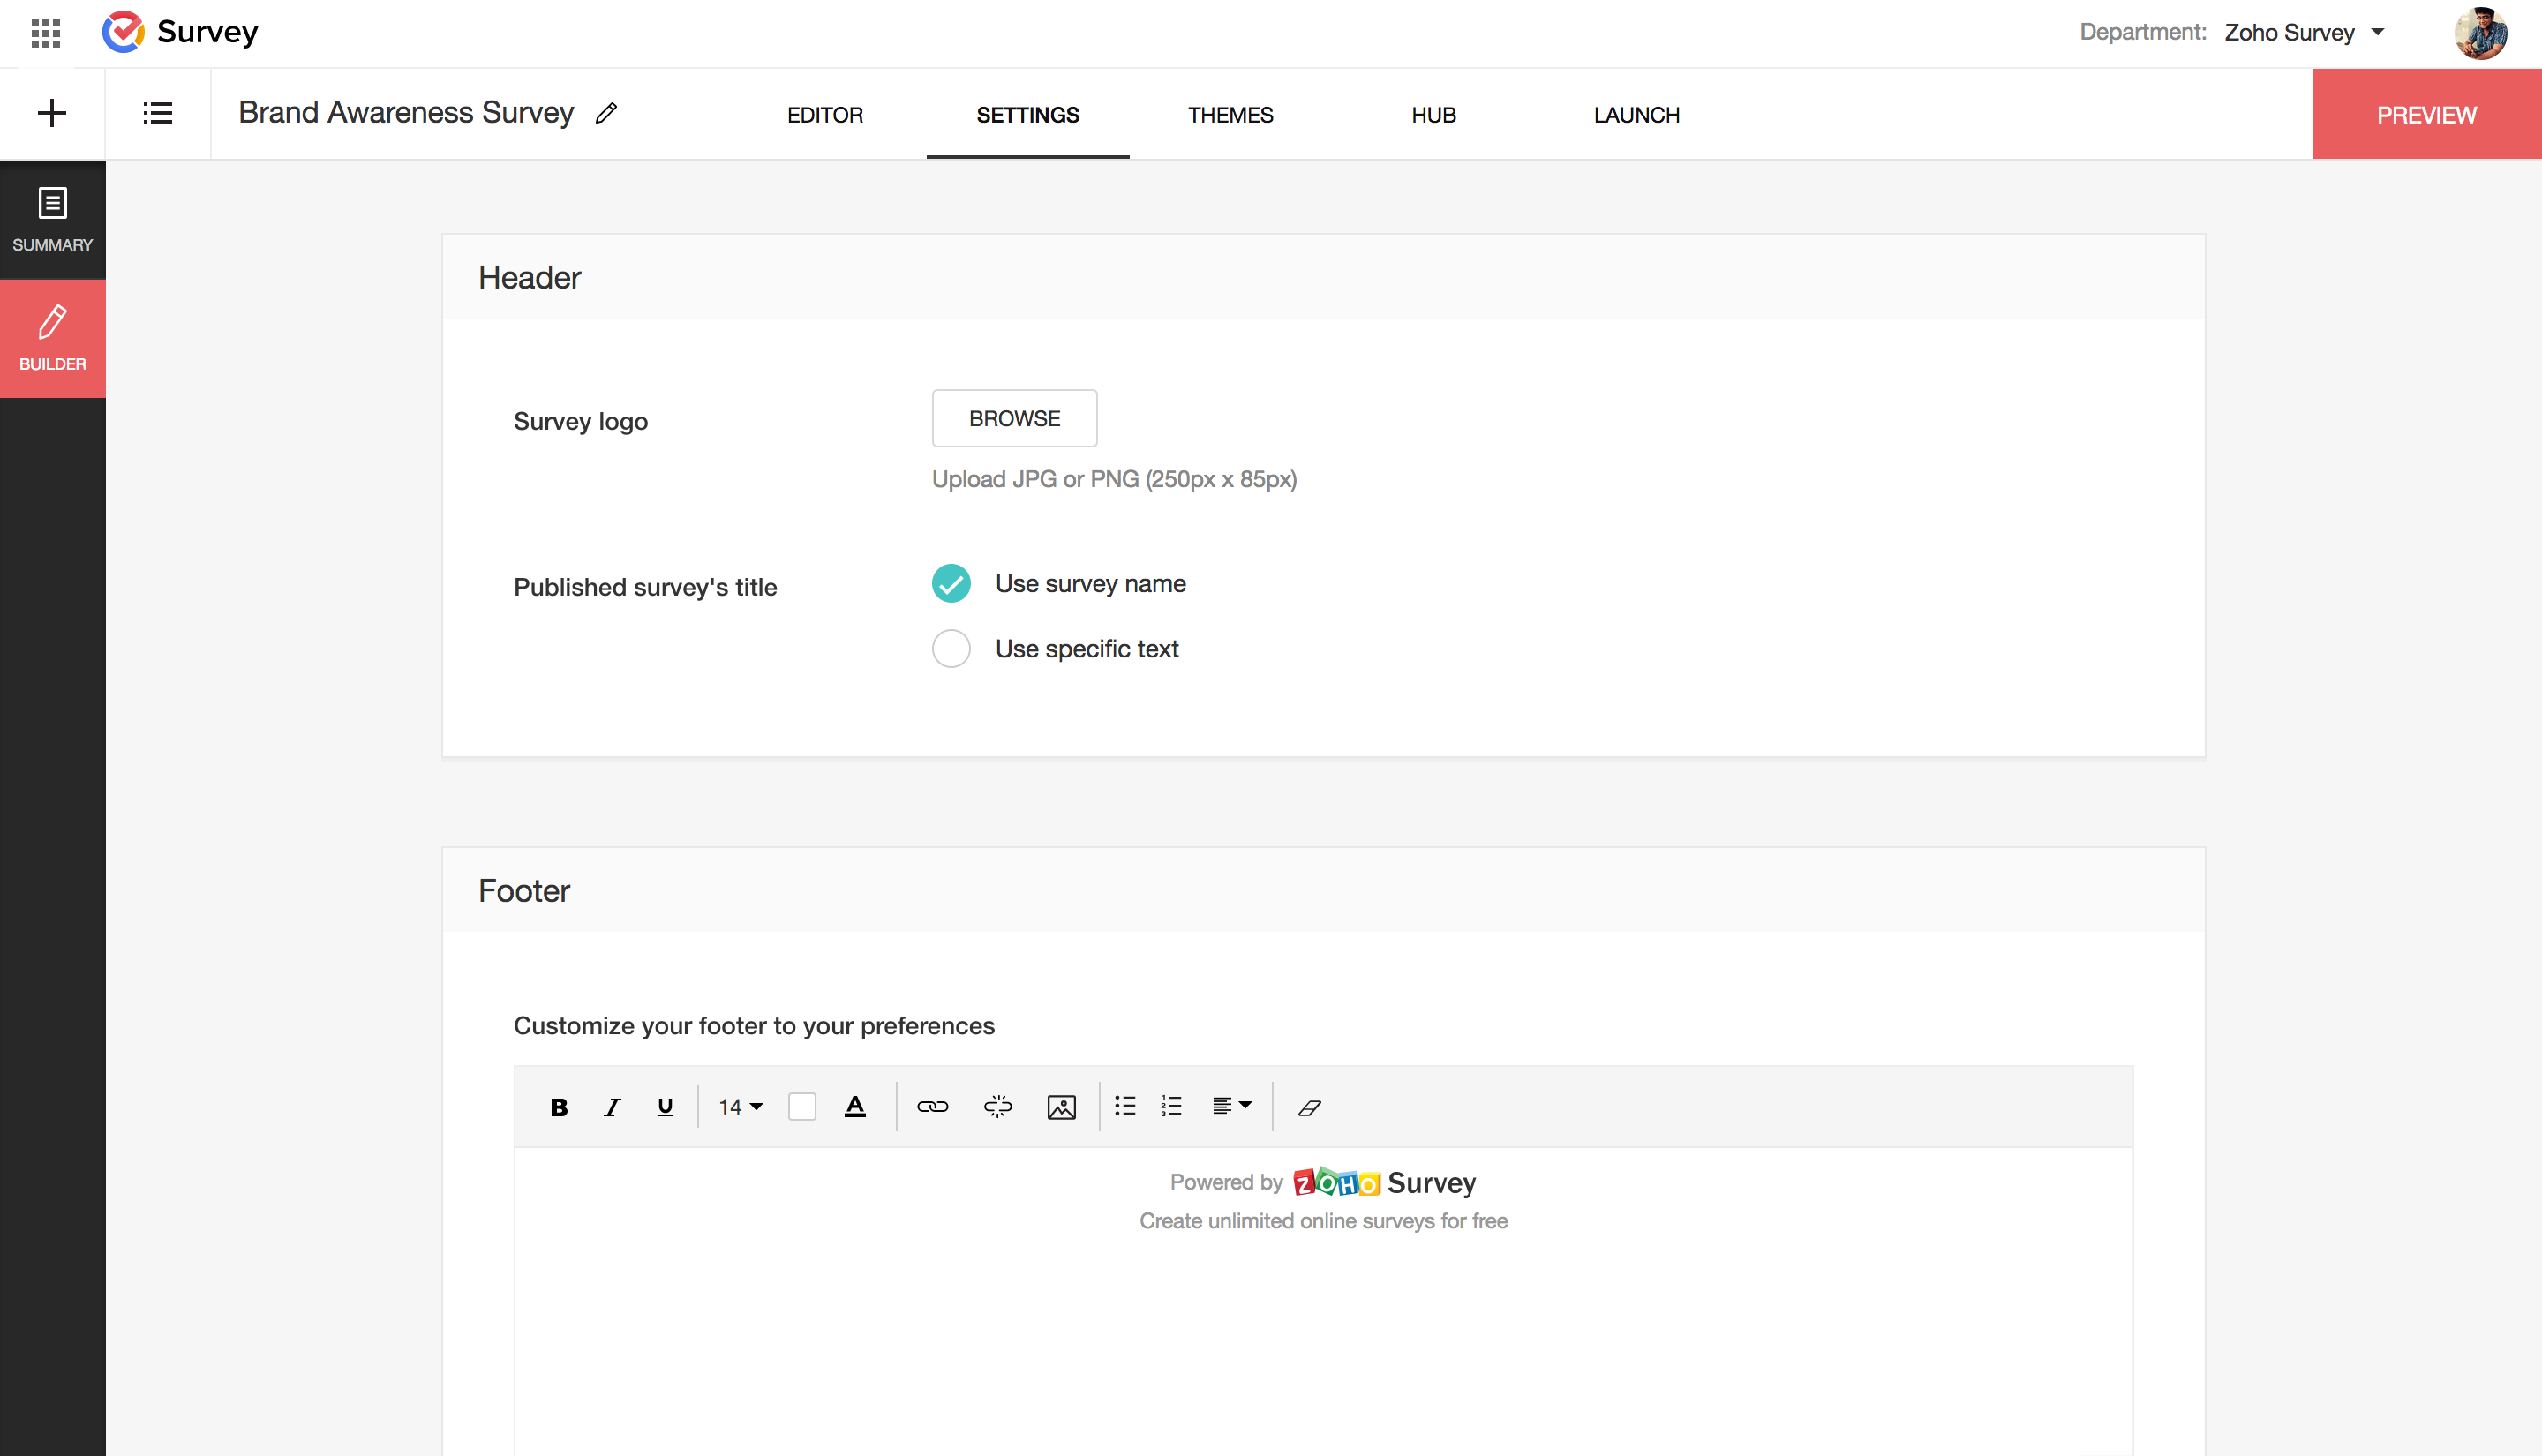Open the text alignment dropdown

point(1232,1106)
